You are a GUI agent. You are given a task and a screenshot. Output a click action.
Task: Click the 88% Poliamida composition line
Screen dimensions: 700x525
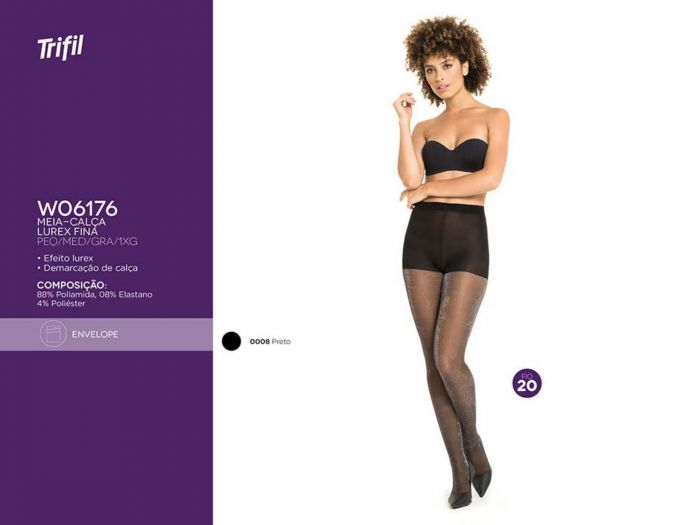click(x=95, y=295)
